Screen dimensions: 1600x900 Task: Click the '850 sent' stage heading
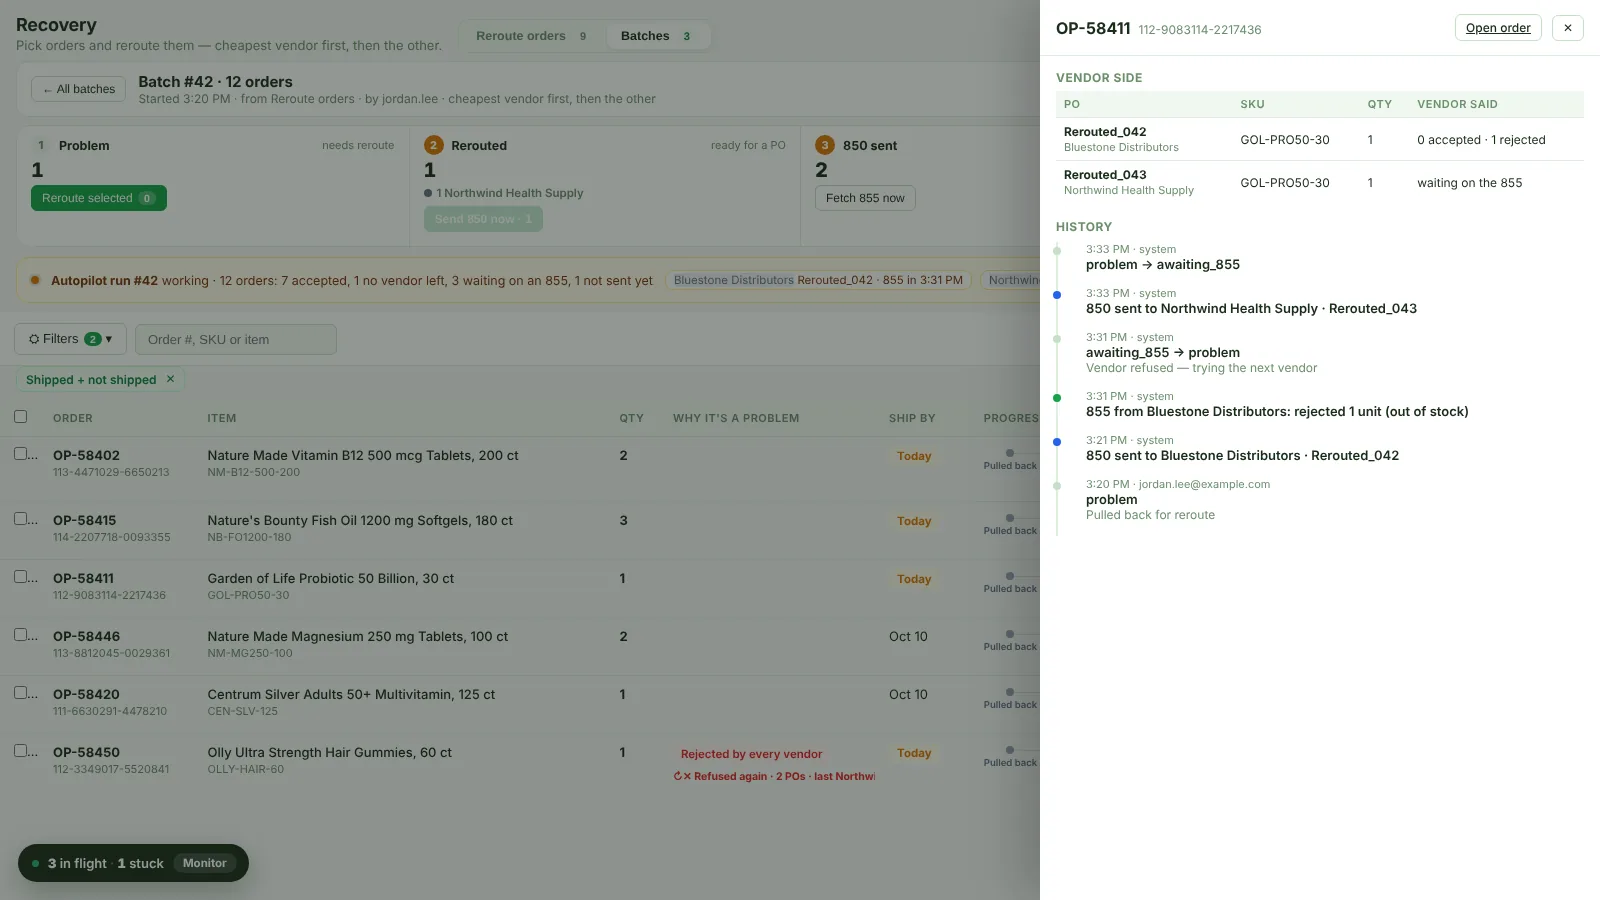[870, 146]
